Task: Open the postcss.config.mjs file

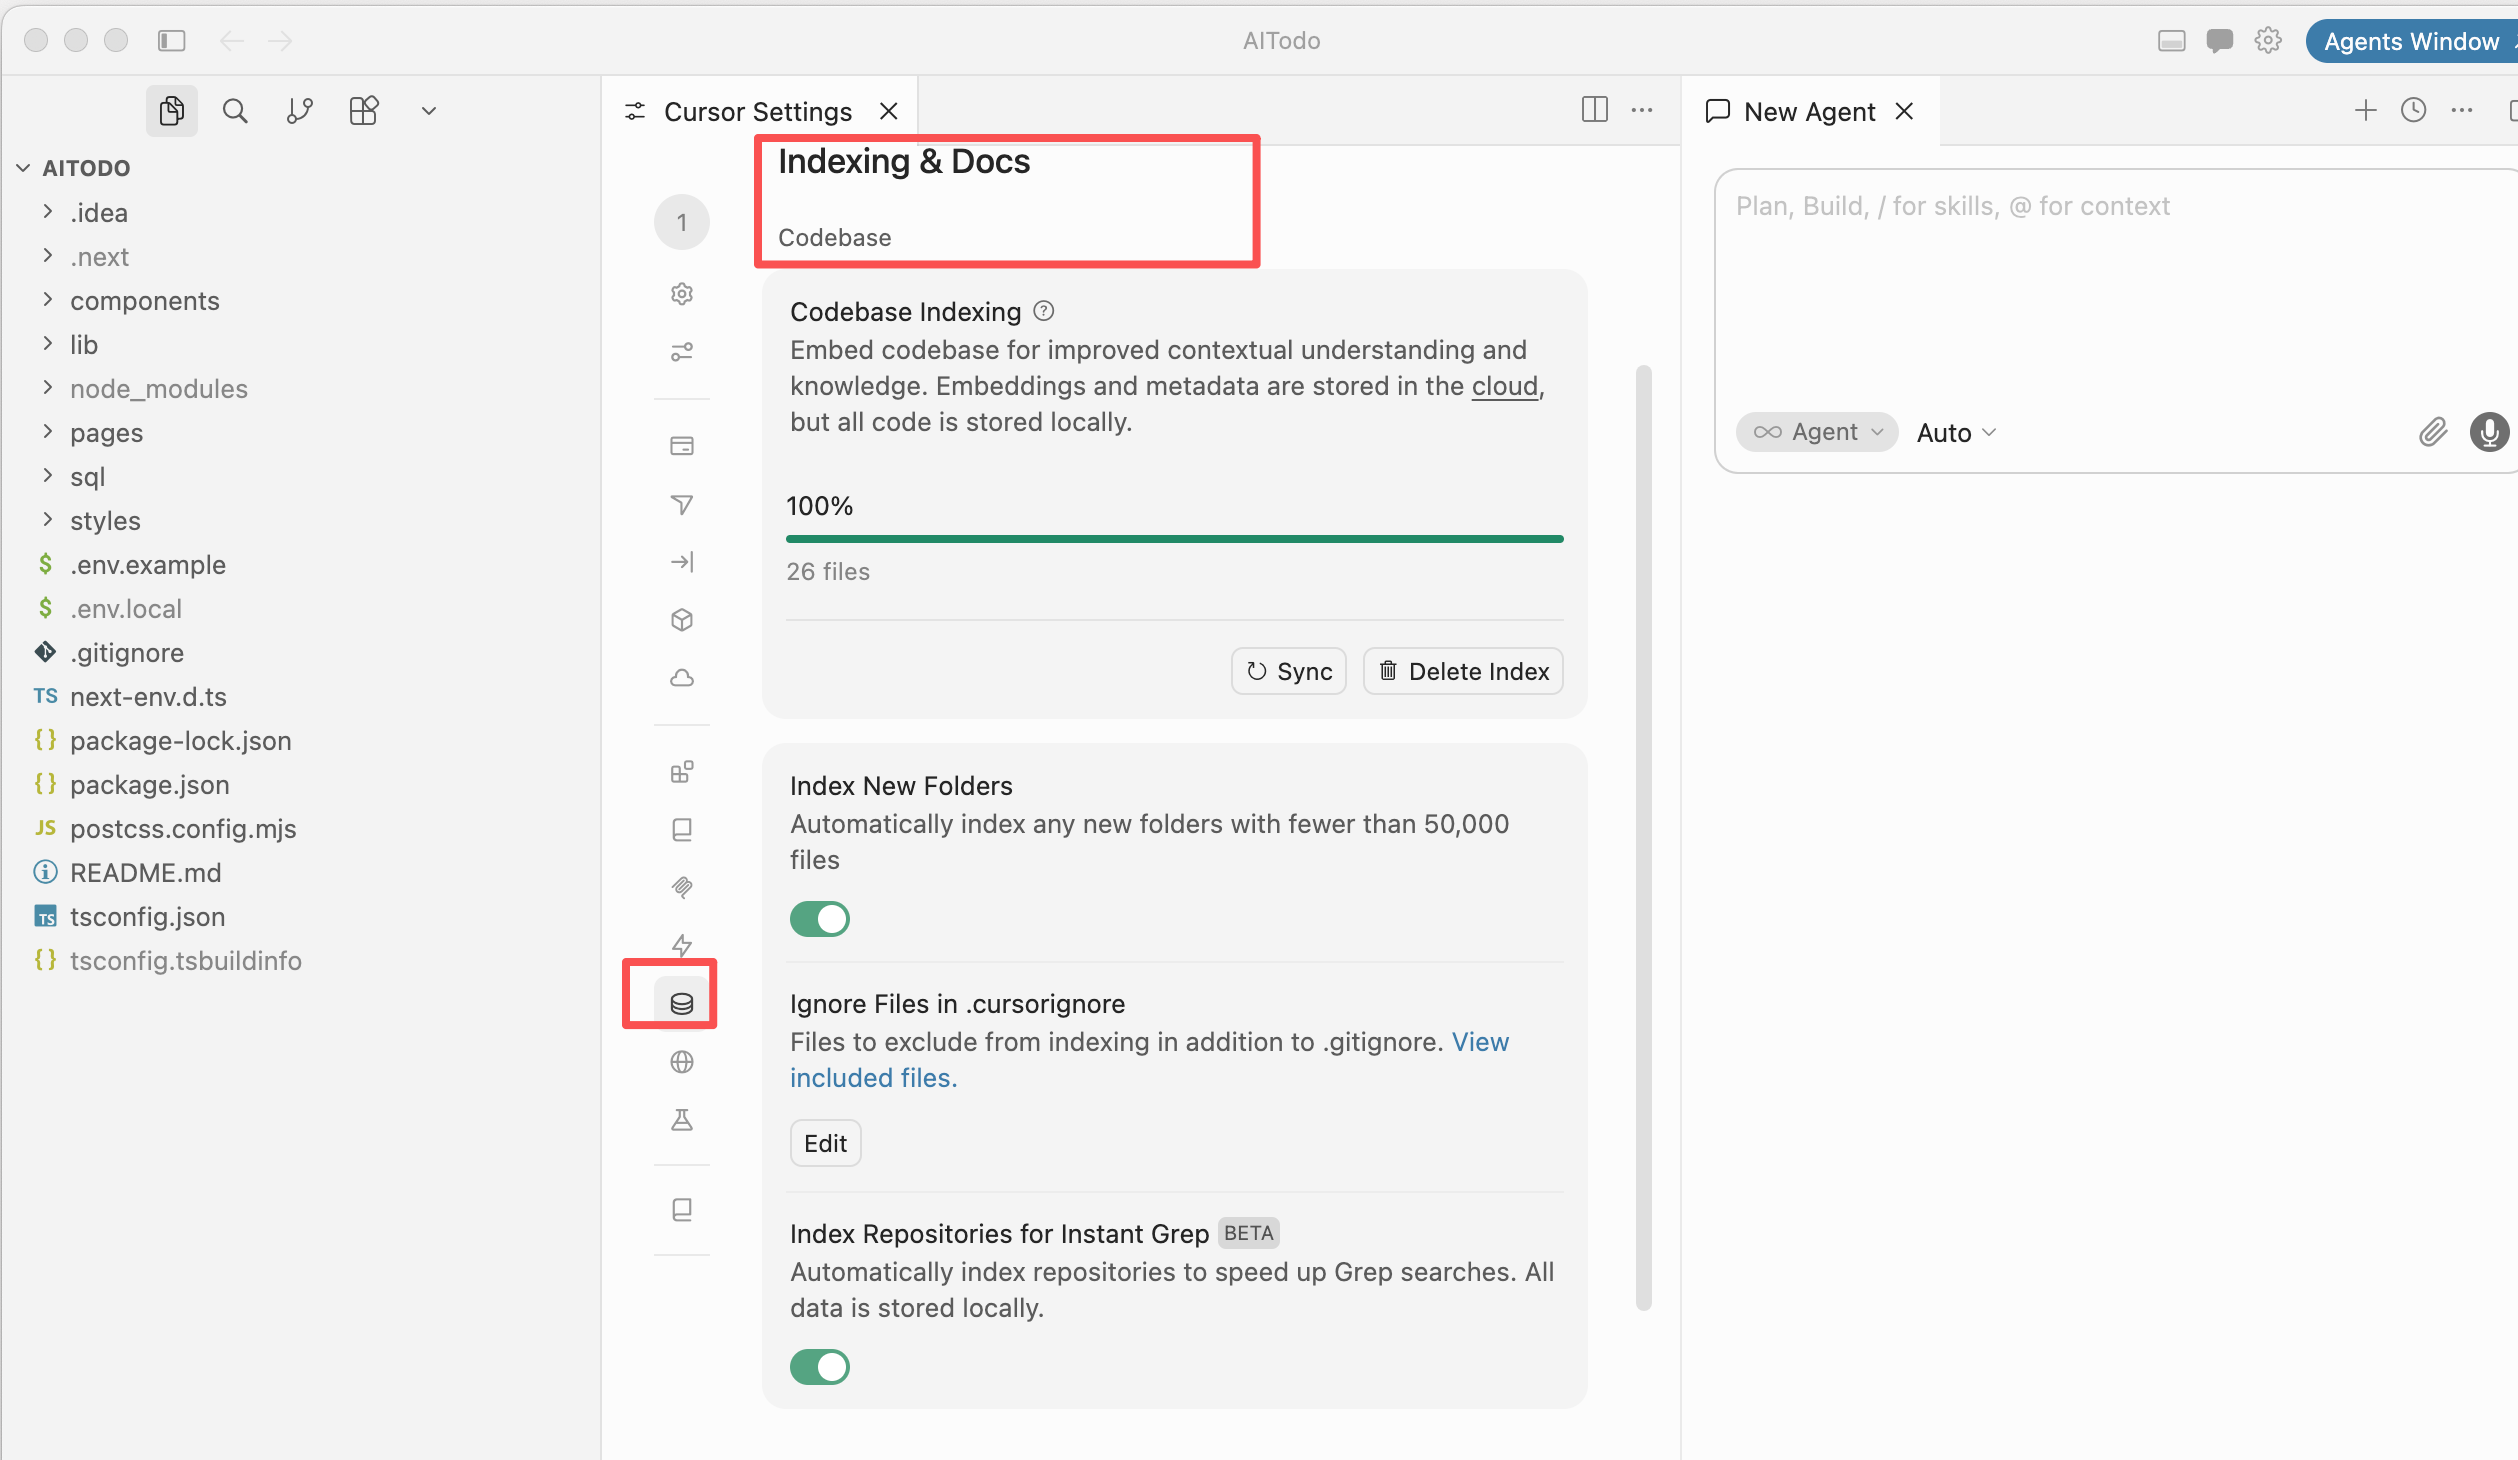Action: [183, 828]
